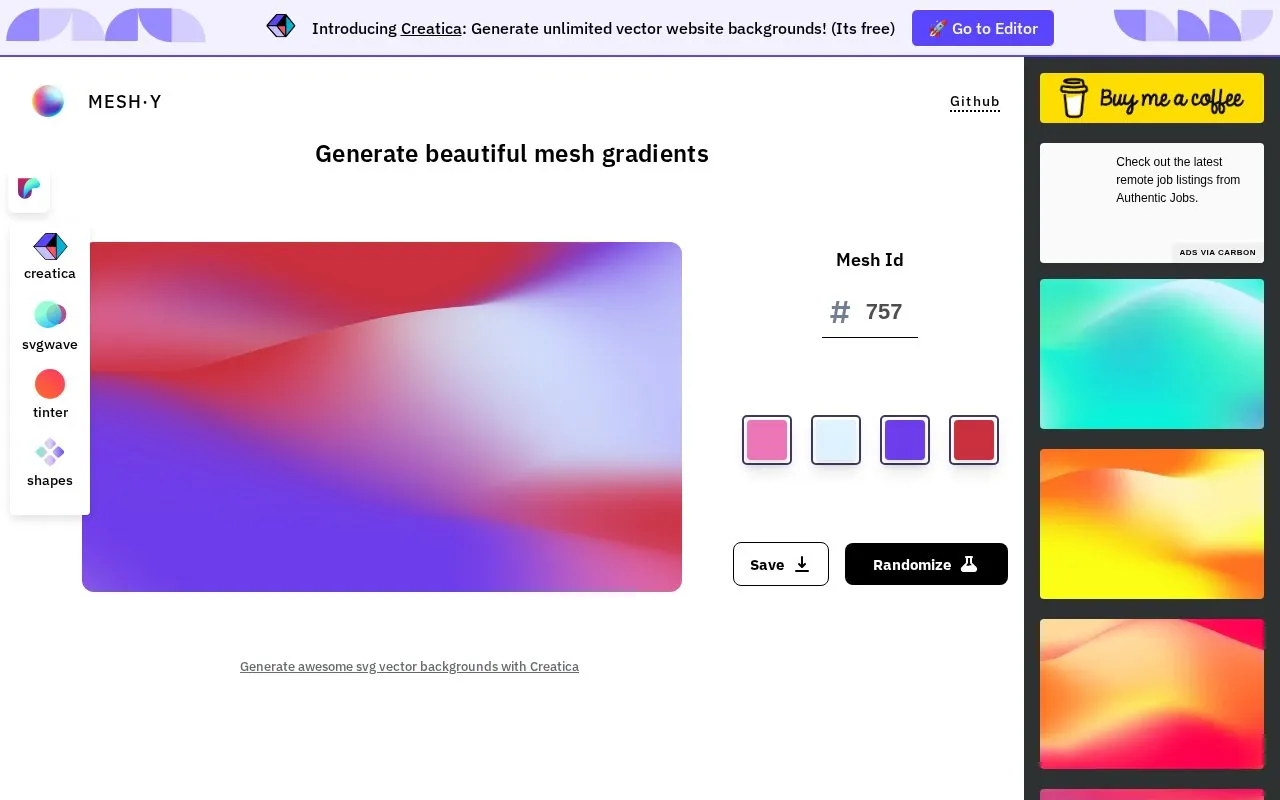The width and height of the screenshot is (1280, 800).
Task: Click the Generate beautiful mesh gradients heading
Action: click(512, 153)
